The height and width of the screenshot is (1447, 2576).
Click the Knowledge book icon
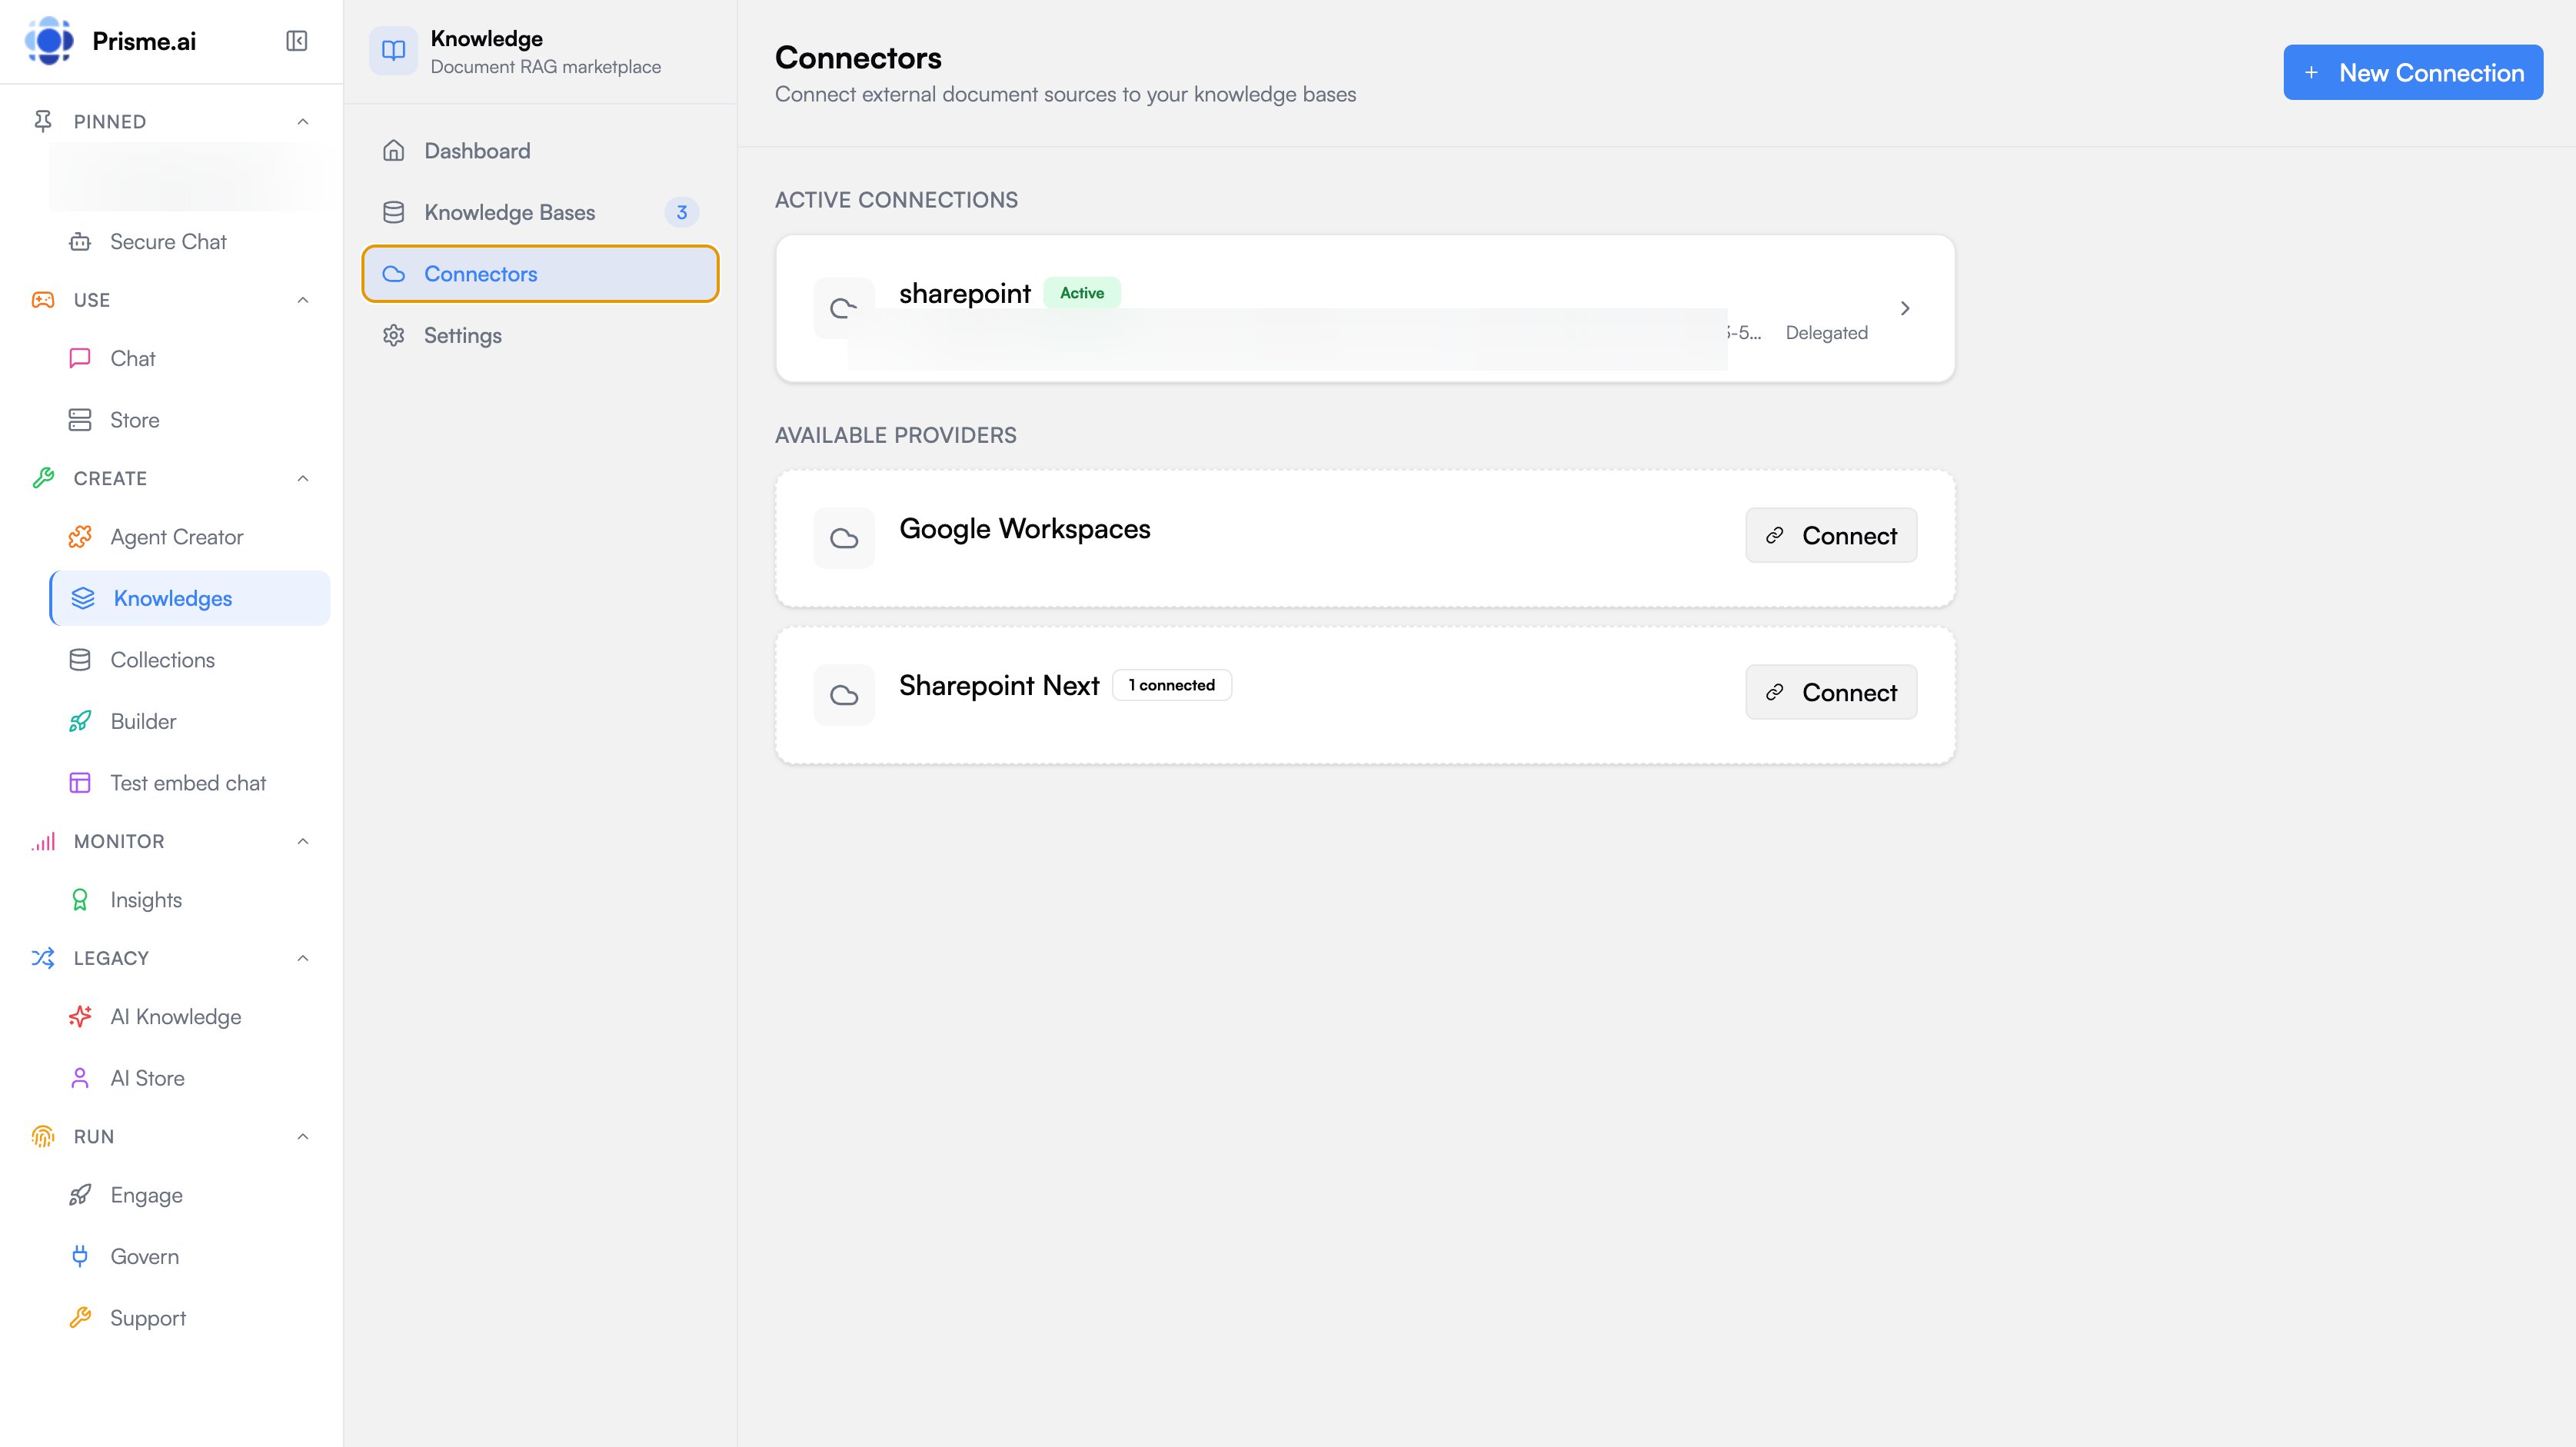coord(393,51)
